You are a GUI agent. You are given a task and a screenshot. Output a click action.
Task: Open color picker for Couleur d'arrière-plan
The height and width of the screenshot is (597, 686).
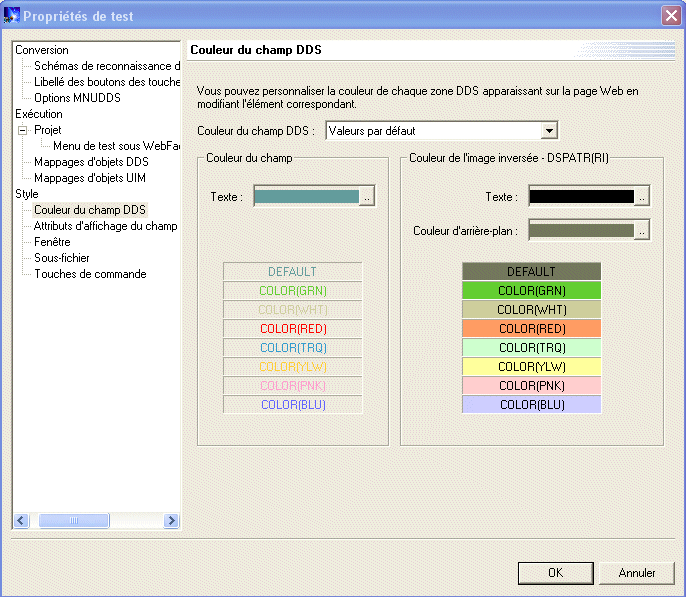[641, 230]
